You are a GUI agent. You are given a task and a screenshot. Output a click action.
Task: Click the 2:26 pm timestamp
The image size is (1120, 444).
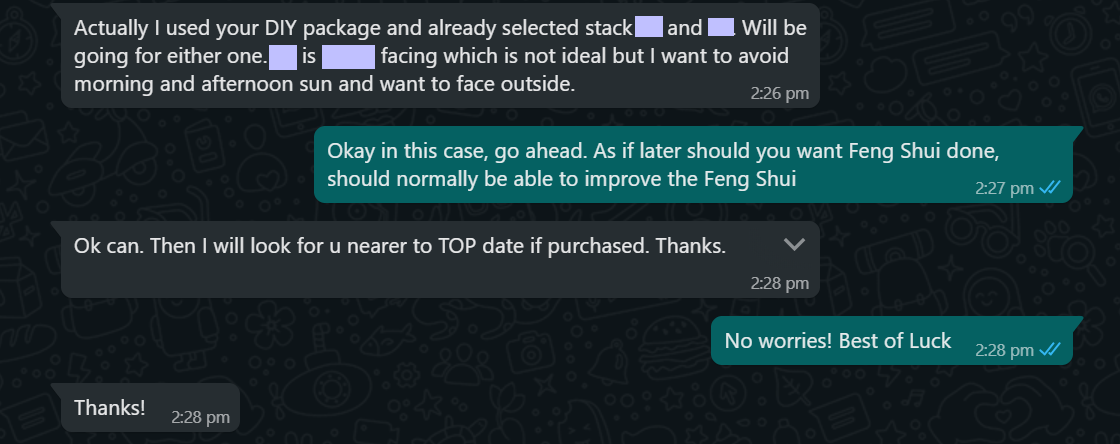point(779,94)
